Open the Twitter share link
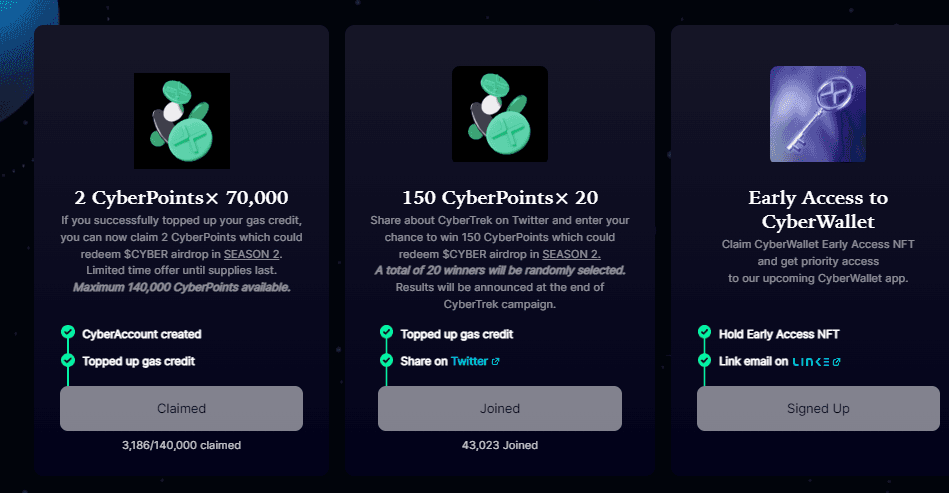Viewport: 949px width, 493px height. point(468,361)
